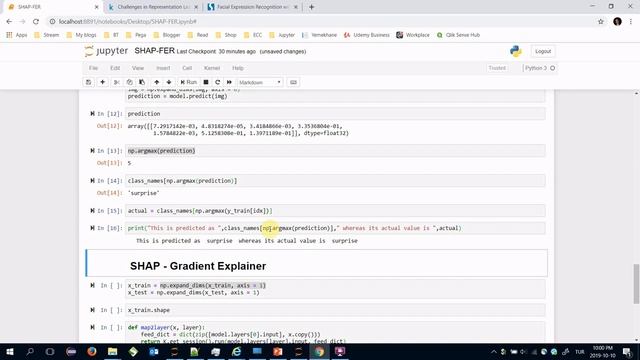Open the command palette keyboard icon
The width and height of the screenshot is (640, 360).
293,82
